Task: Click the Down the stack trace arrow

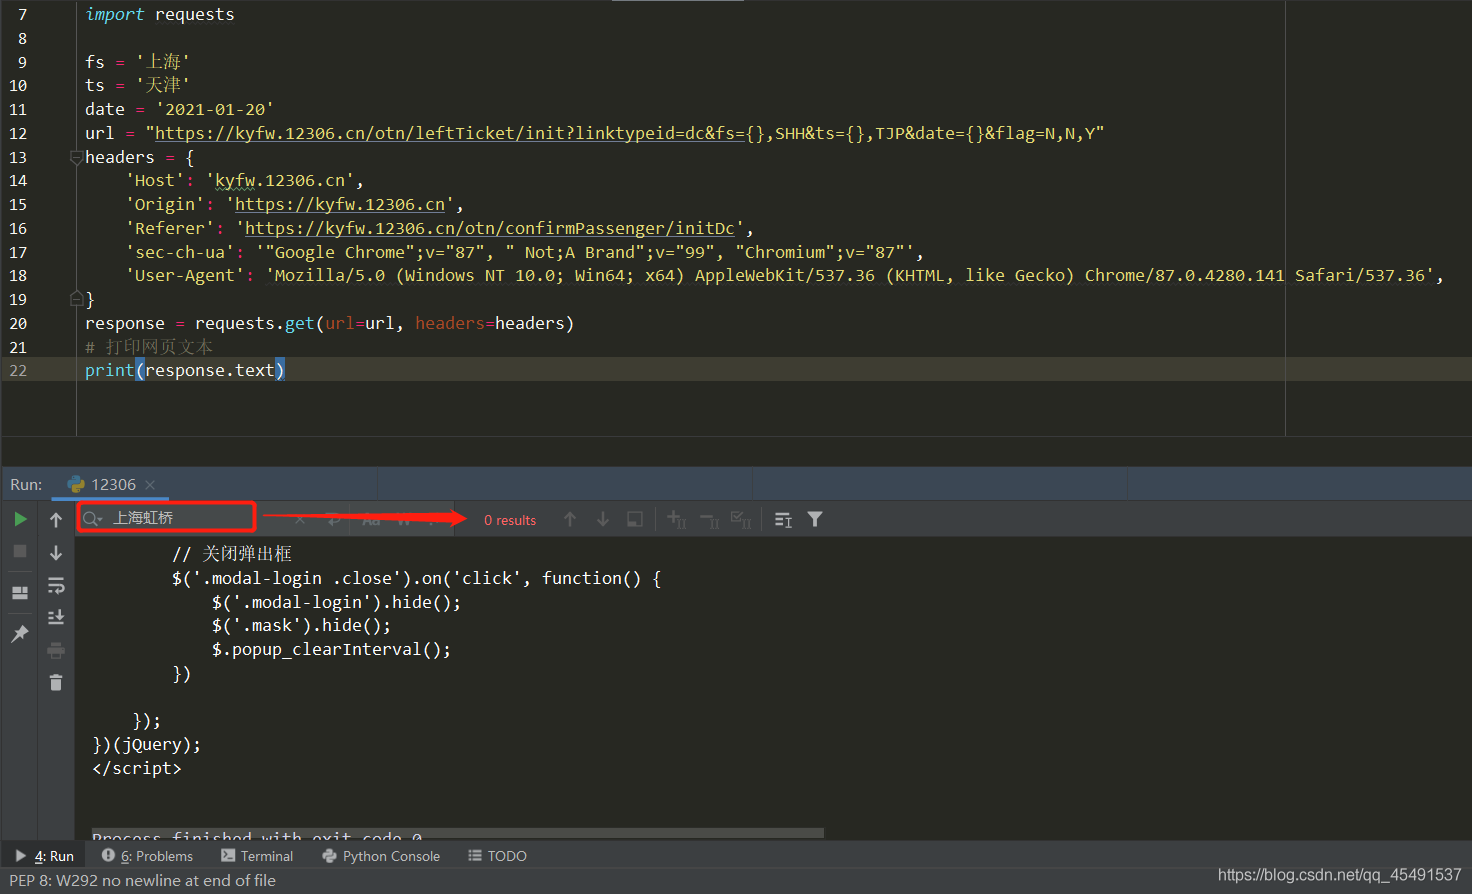Action: 56,552
